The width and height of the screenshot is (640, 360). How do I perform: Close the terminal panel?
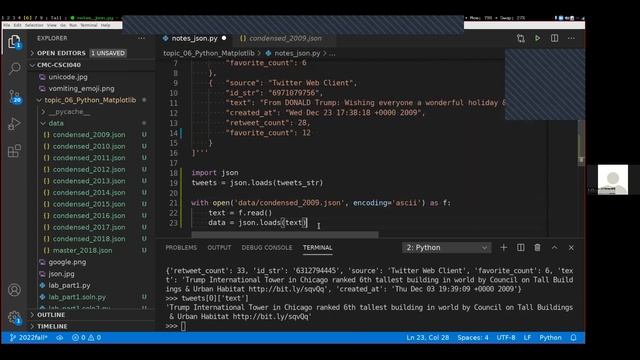point(571,247)
